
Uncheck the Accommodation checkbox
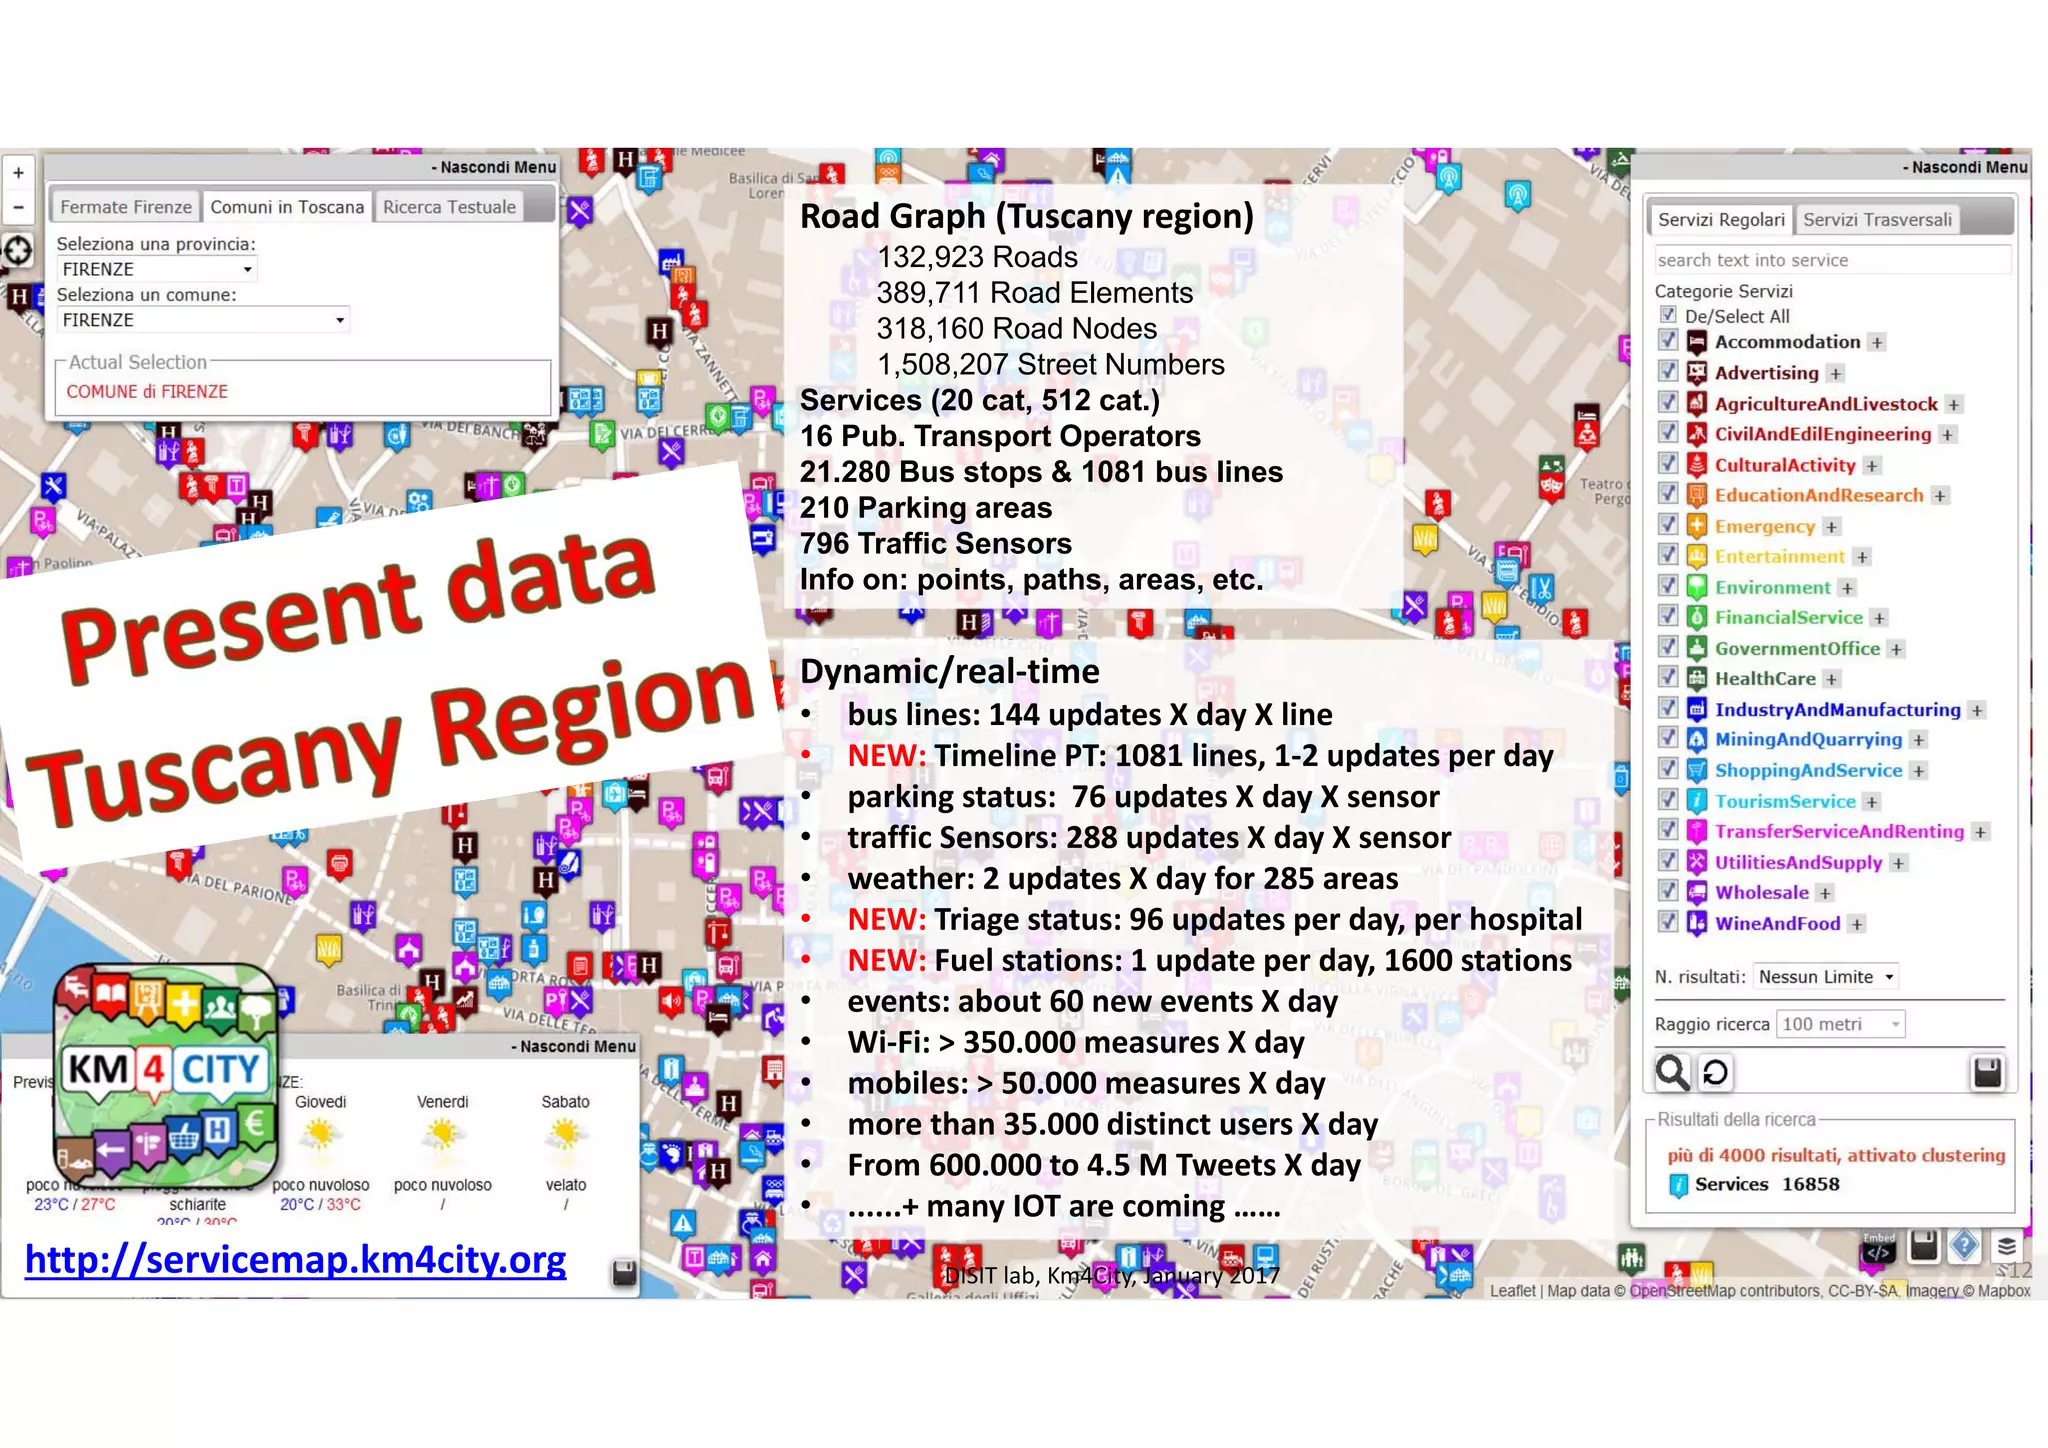tap(1668, 340)
